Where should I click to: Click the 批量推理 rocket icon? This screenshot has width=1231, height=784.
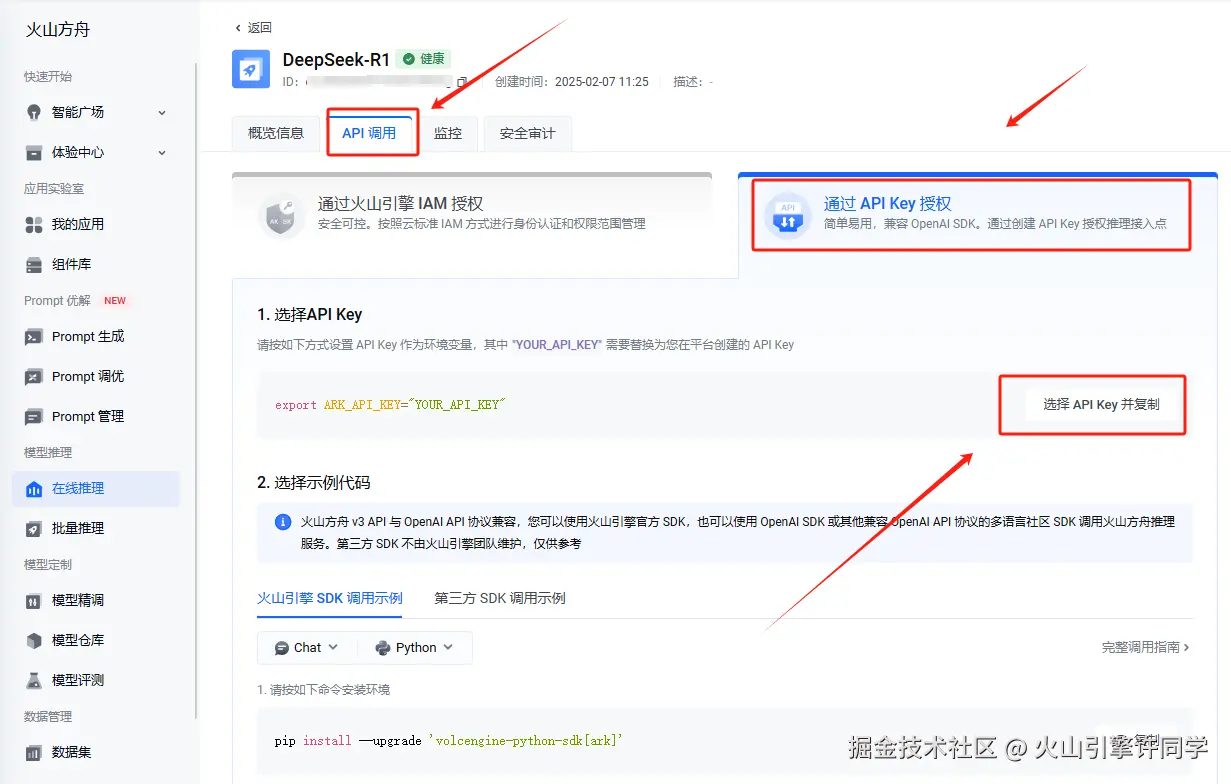coord(34,528)
